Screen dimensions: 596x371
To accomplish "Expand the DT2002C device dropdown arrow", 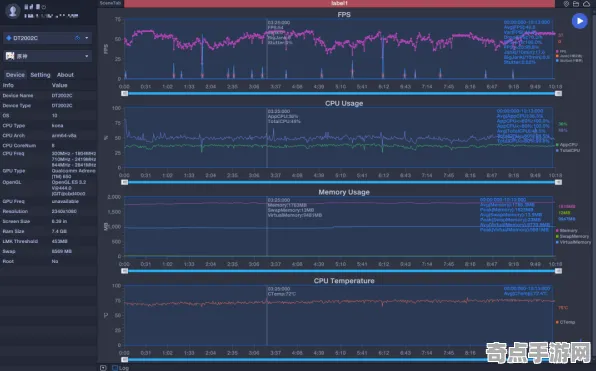I will point(87,38).
